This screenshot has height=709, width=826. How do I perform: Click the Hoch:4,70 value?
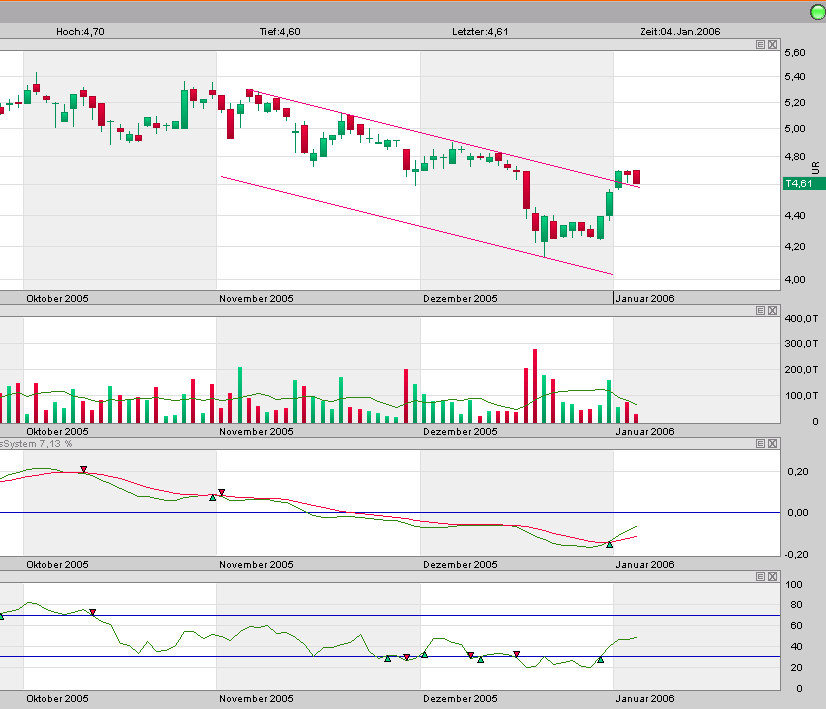click(80, 32)
